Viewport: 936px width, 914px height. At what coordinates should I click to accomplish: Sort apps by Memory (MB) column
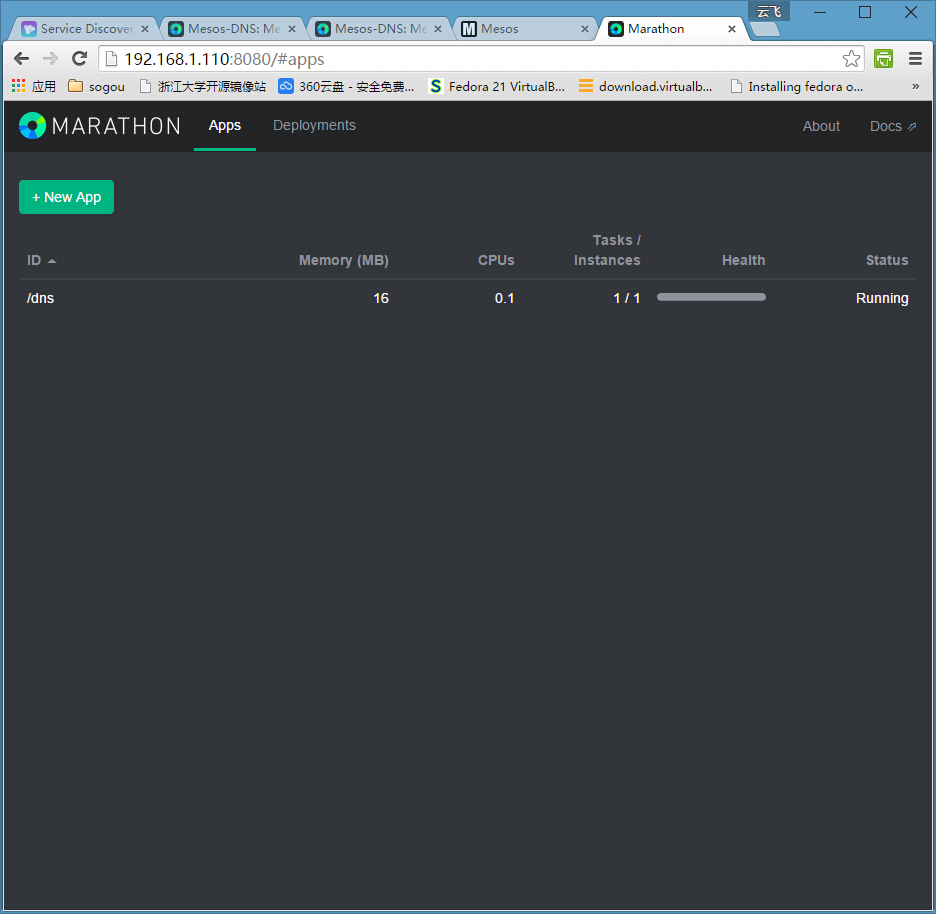pyautogui.click(x=344, y=260)
